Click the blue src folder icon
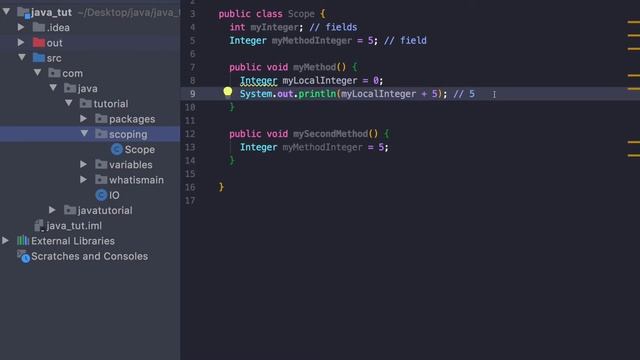The height and width of the screenshot is (360, 640). (39, 58)
